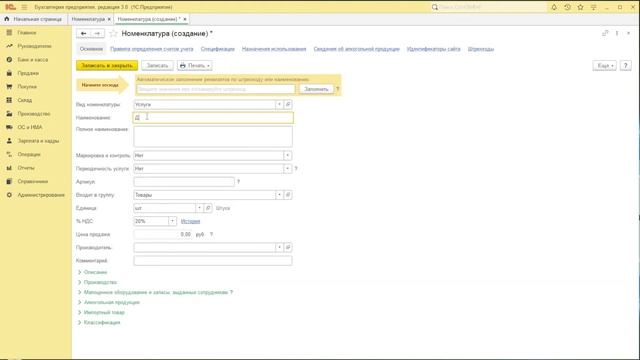This screenshot has height=360, width=640.
Task: Open Банк и касса section
Action: [x=33, y=60]
